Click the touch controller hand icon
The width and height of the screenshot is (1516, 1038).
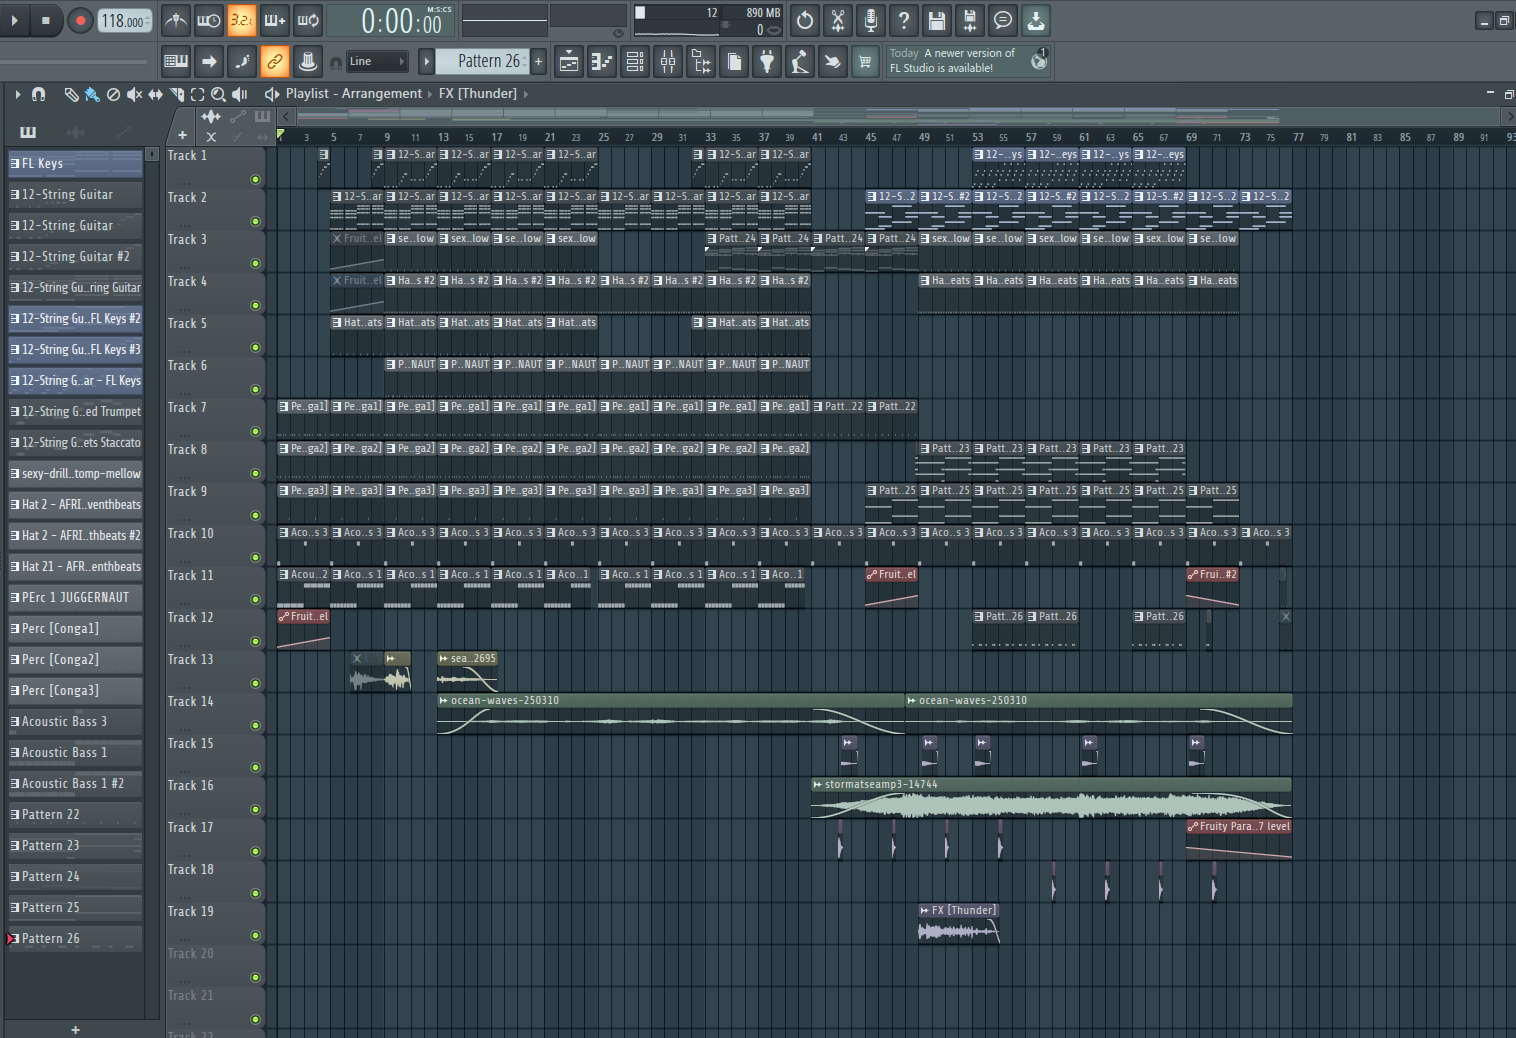click(x=832, y=61)
